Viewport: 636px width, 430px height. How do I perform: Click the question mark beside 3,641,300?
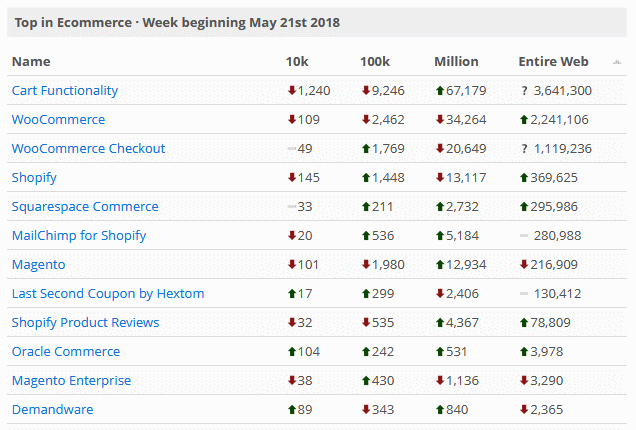point(524,90)
